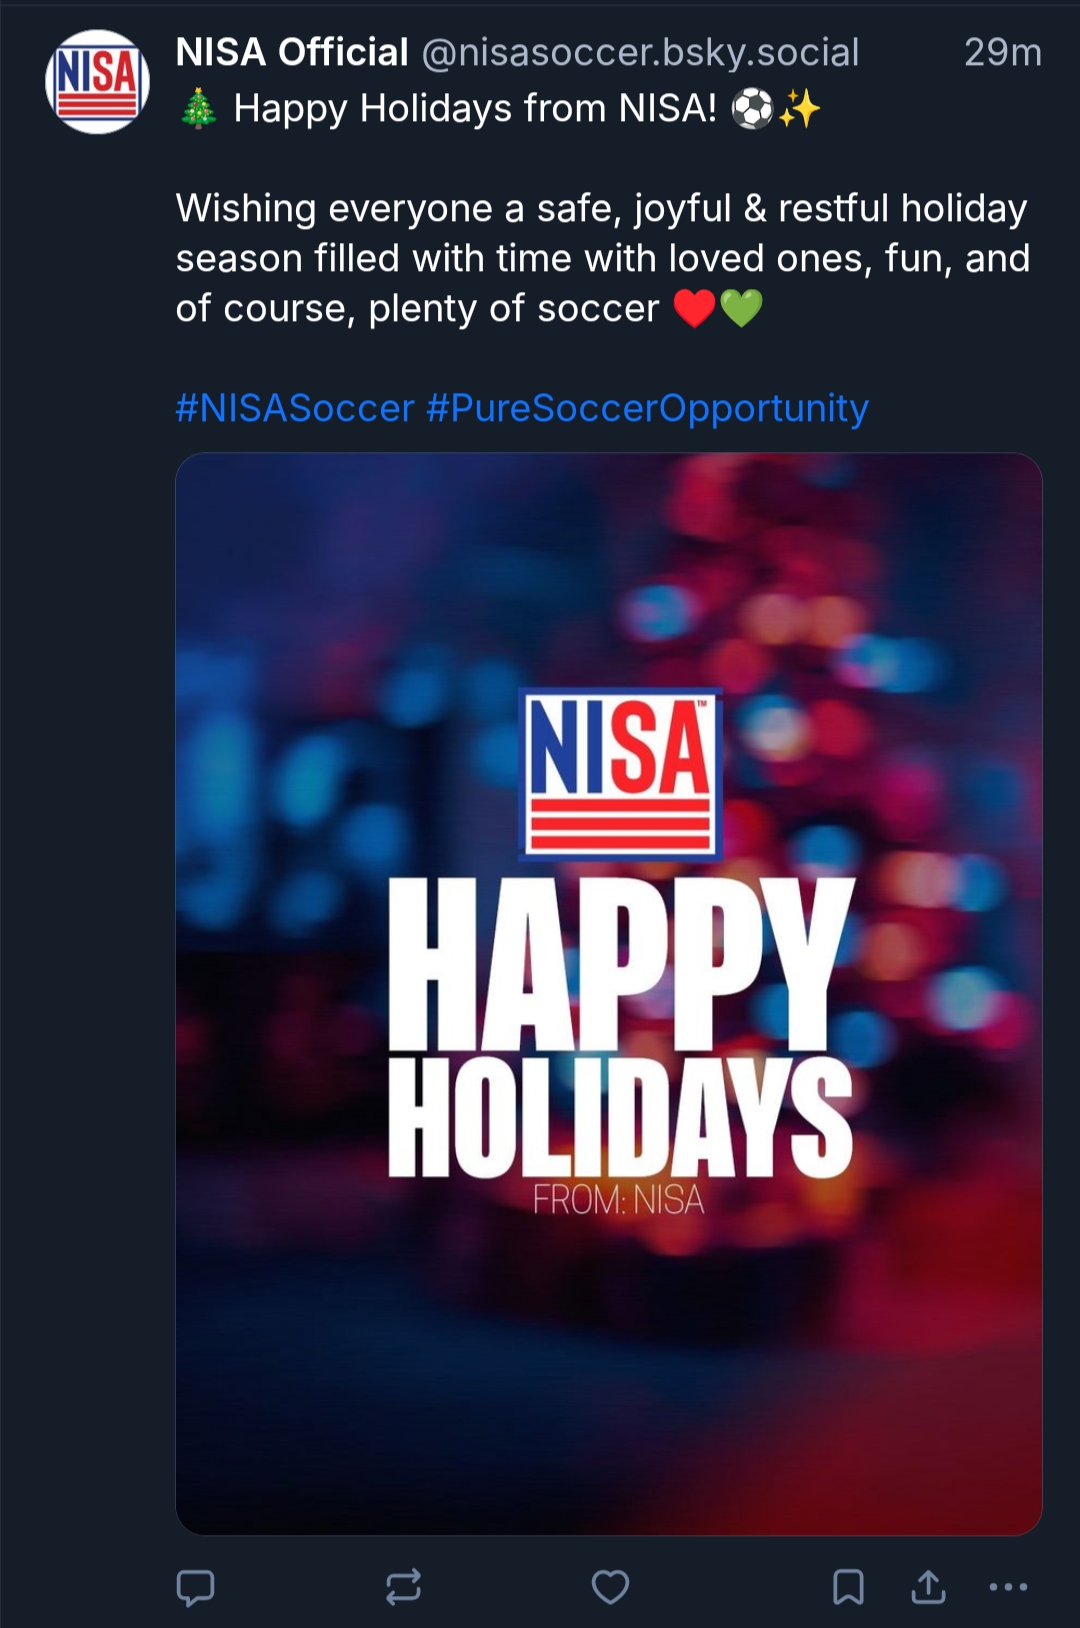Image resolution: width=1080 pixels, height=1628 pixels.
Task: Click the @nisasoccer.bsky.social handle
Action: 640,52
